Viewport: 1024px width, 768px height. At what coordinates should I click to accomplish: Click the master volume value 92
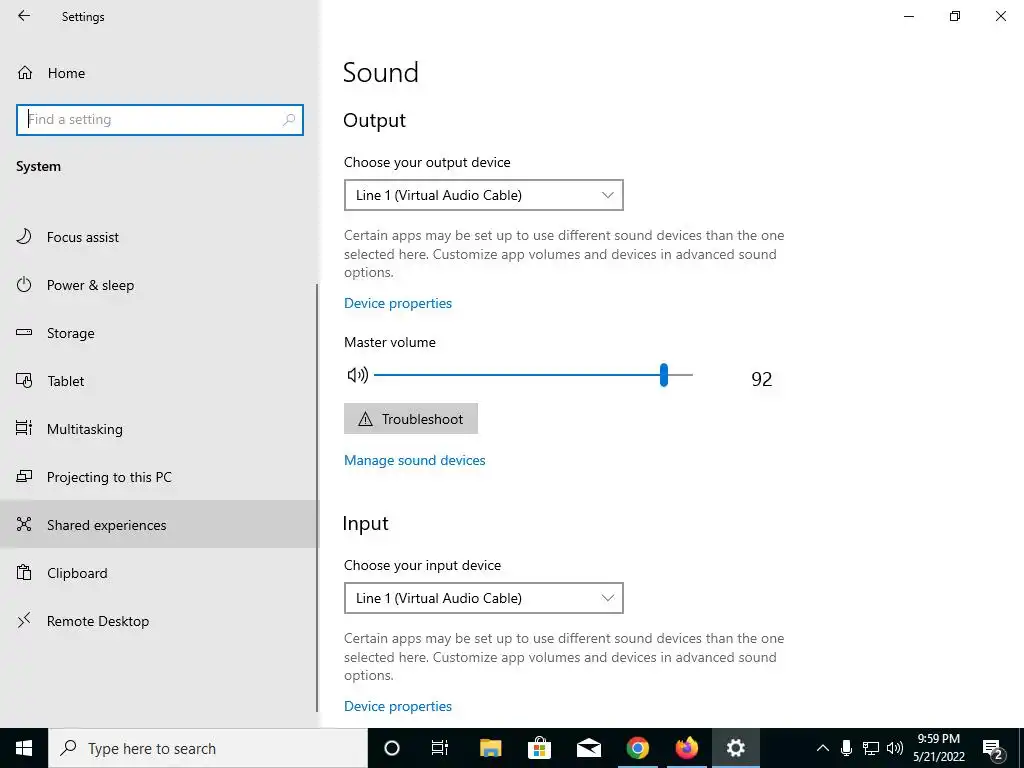pyautogui.click(x=761, y=379)
